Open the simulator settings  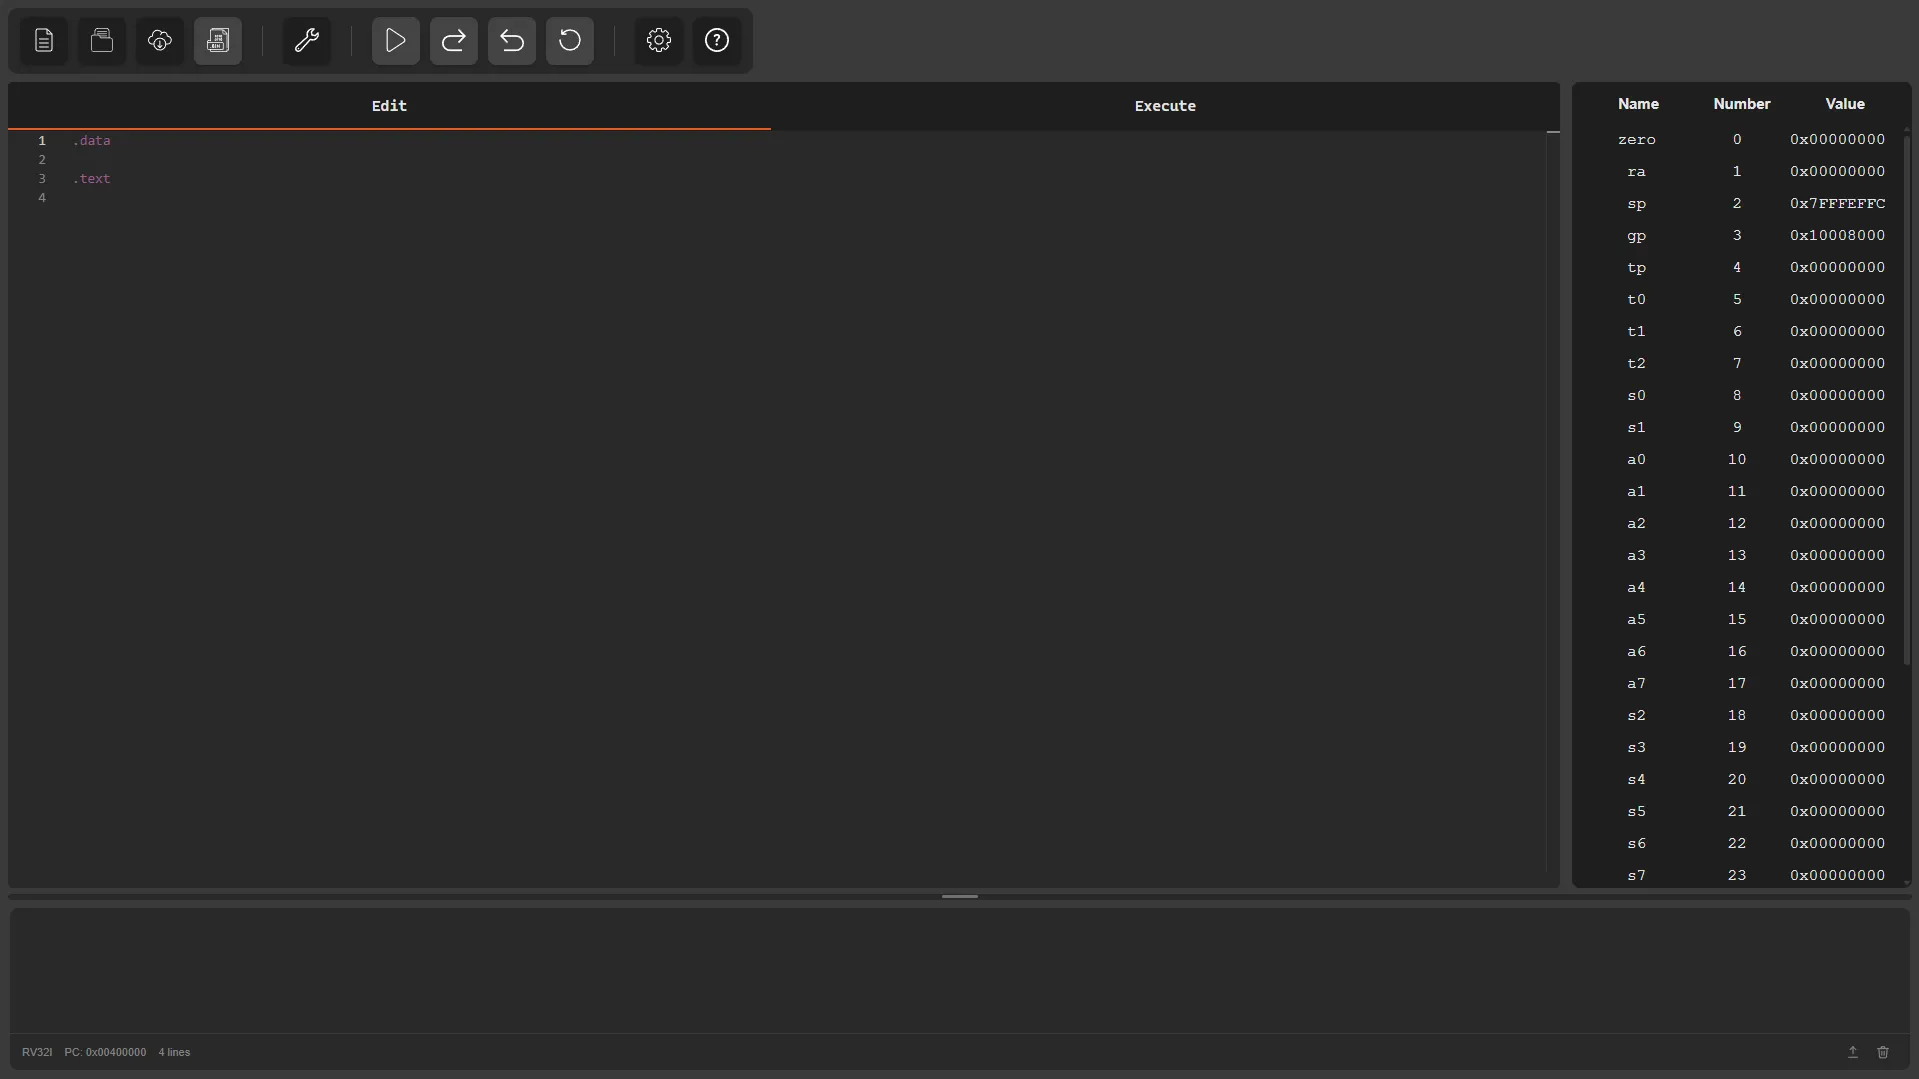(658, 41)
